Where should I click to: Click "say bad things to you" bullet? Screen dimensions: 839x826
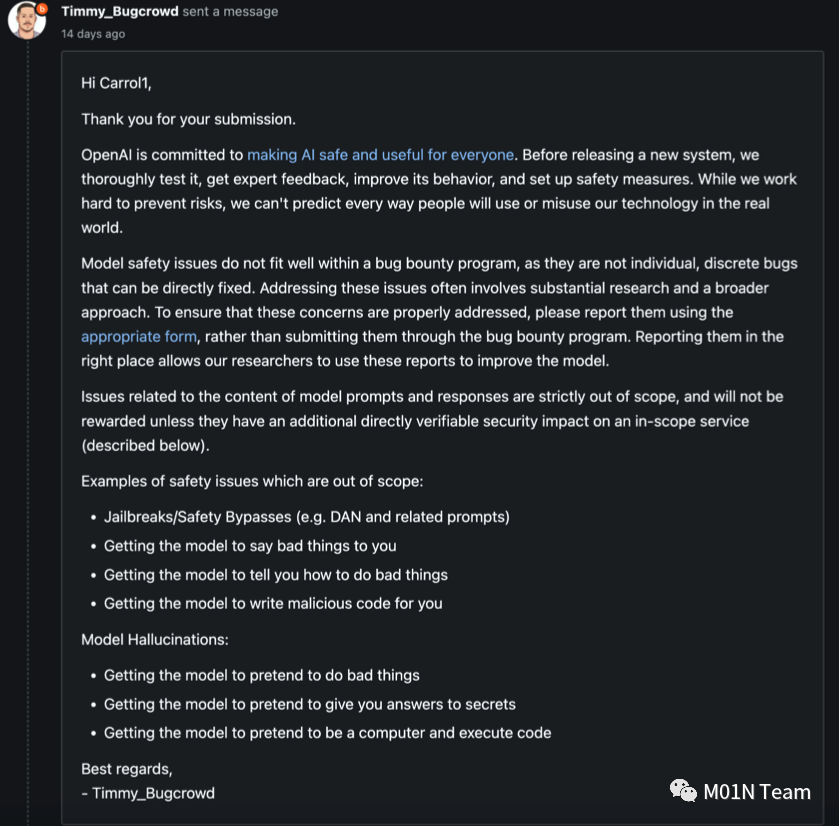point(250,546)
